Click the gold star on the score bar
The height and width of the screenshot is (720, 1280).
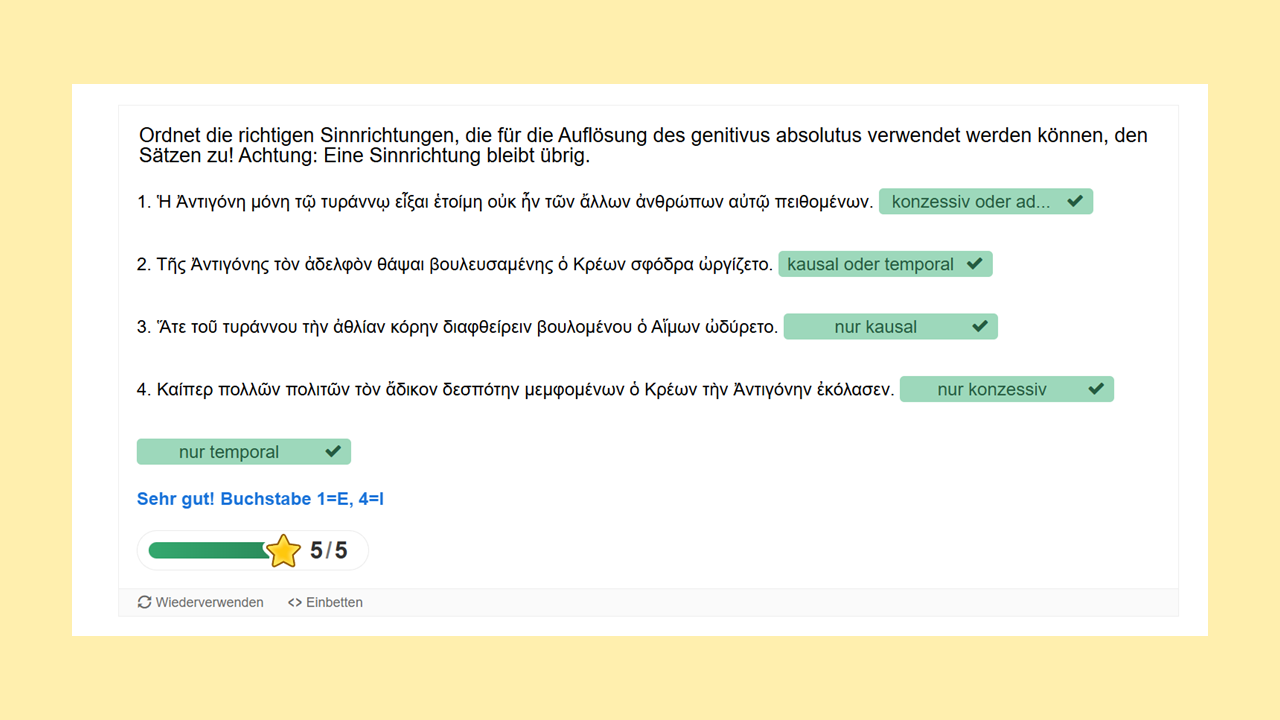284,551
